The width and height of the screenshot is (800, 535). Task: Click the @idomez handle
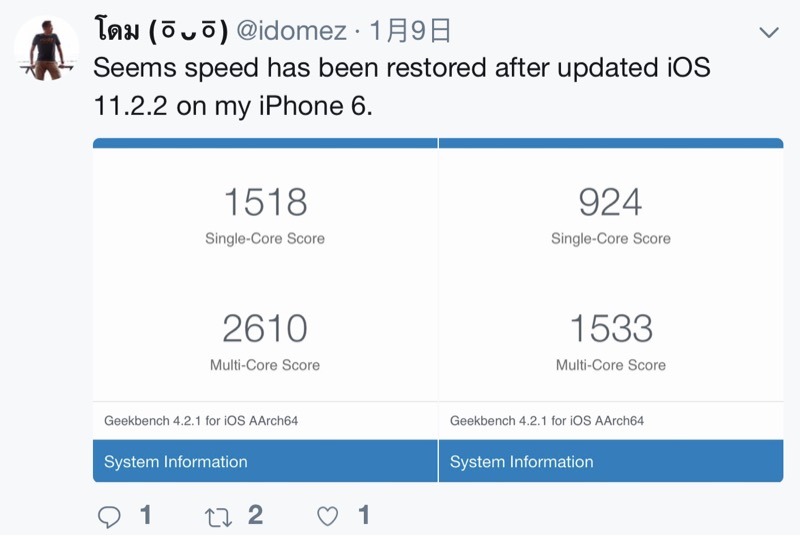tap(294, 32)
